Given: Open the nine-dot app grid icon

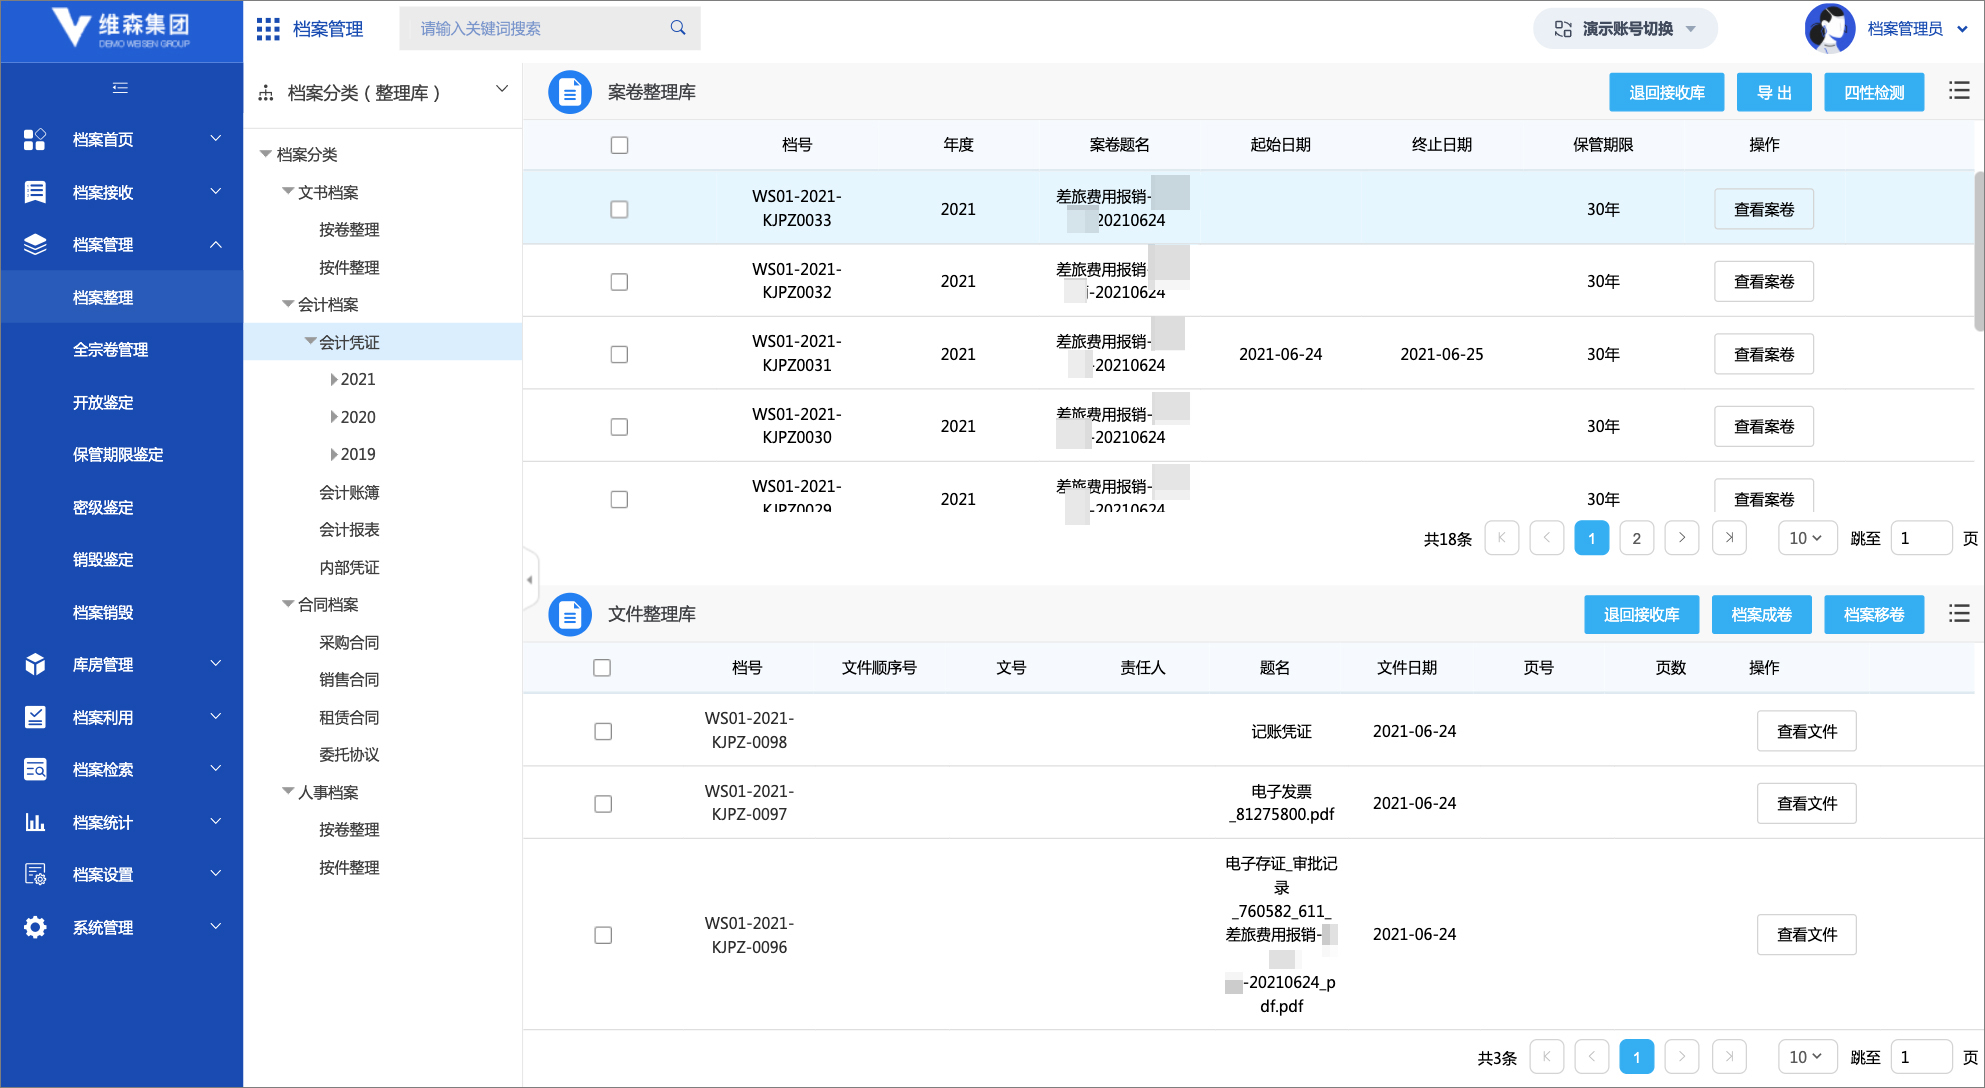Looking at the screenshot, I should coord(268,29).
